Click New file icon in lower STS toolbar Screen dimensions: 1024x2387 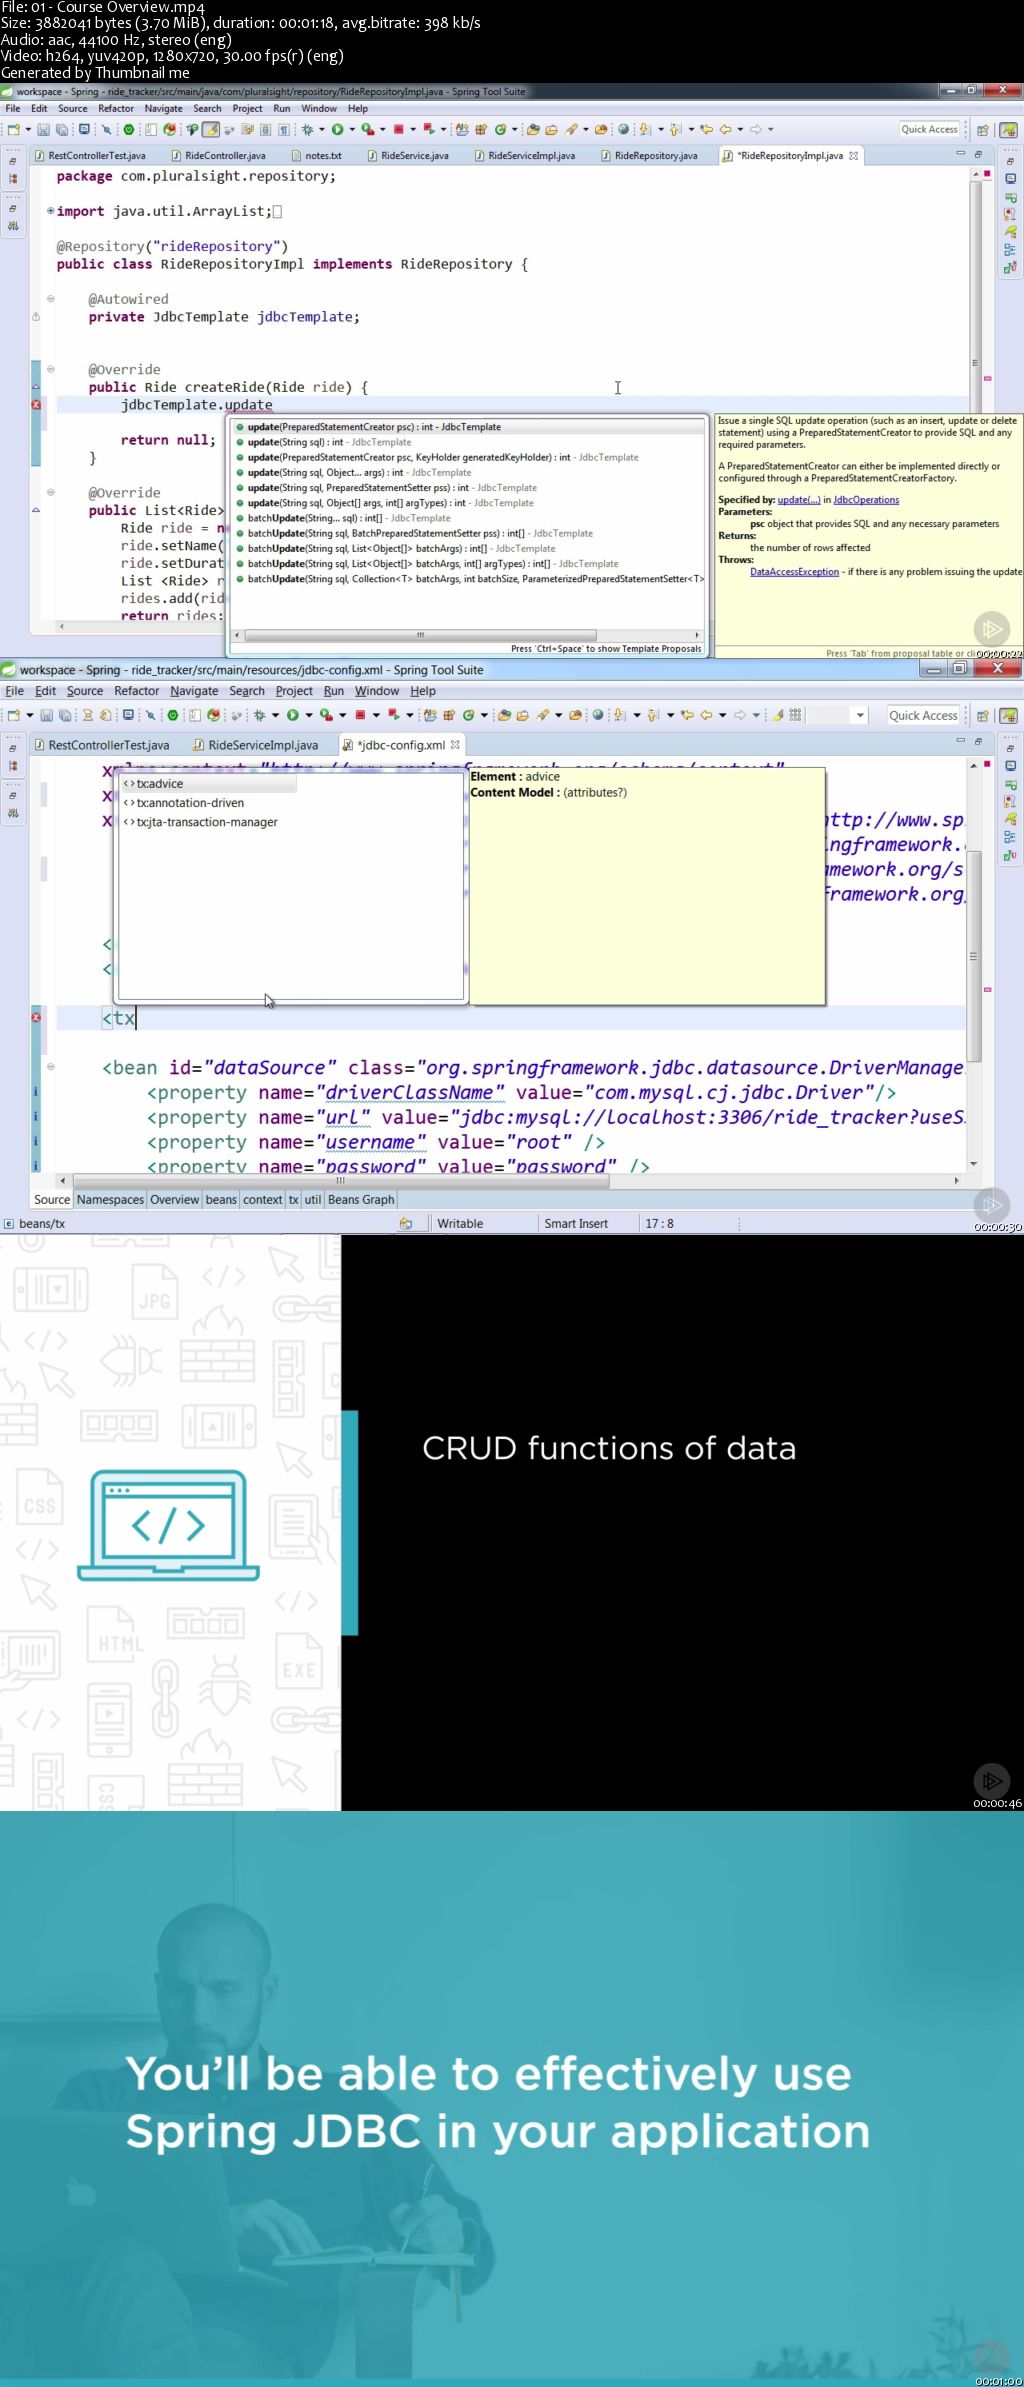point(13,715)
